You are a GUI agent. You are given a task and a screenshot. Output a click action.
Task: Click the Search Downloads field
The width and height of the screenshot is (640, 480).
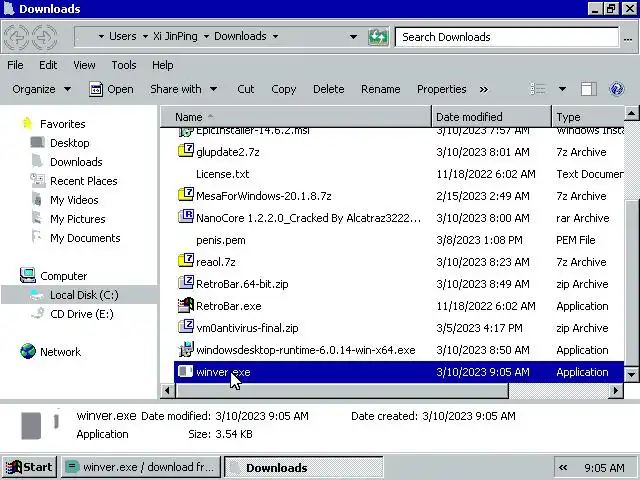(x=507, y=37)
